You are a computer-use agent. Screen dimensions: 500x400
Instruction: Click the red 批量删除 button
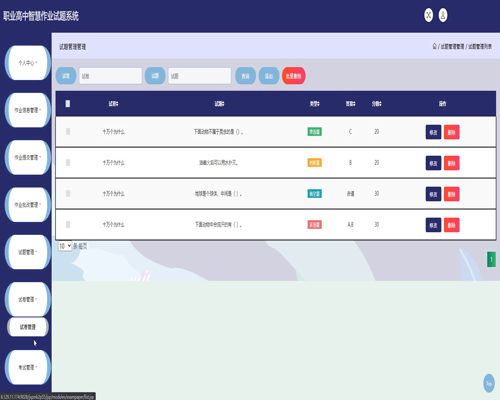click(x=294, y=76)
